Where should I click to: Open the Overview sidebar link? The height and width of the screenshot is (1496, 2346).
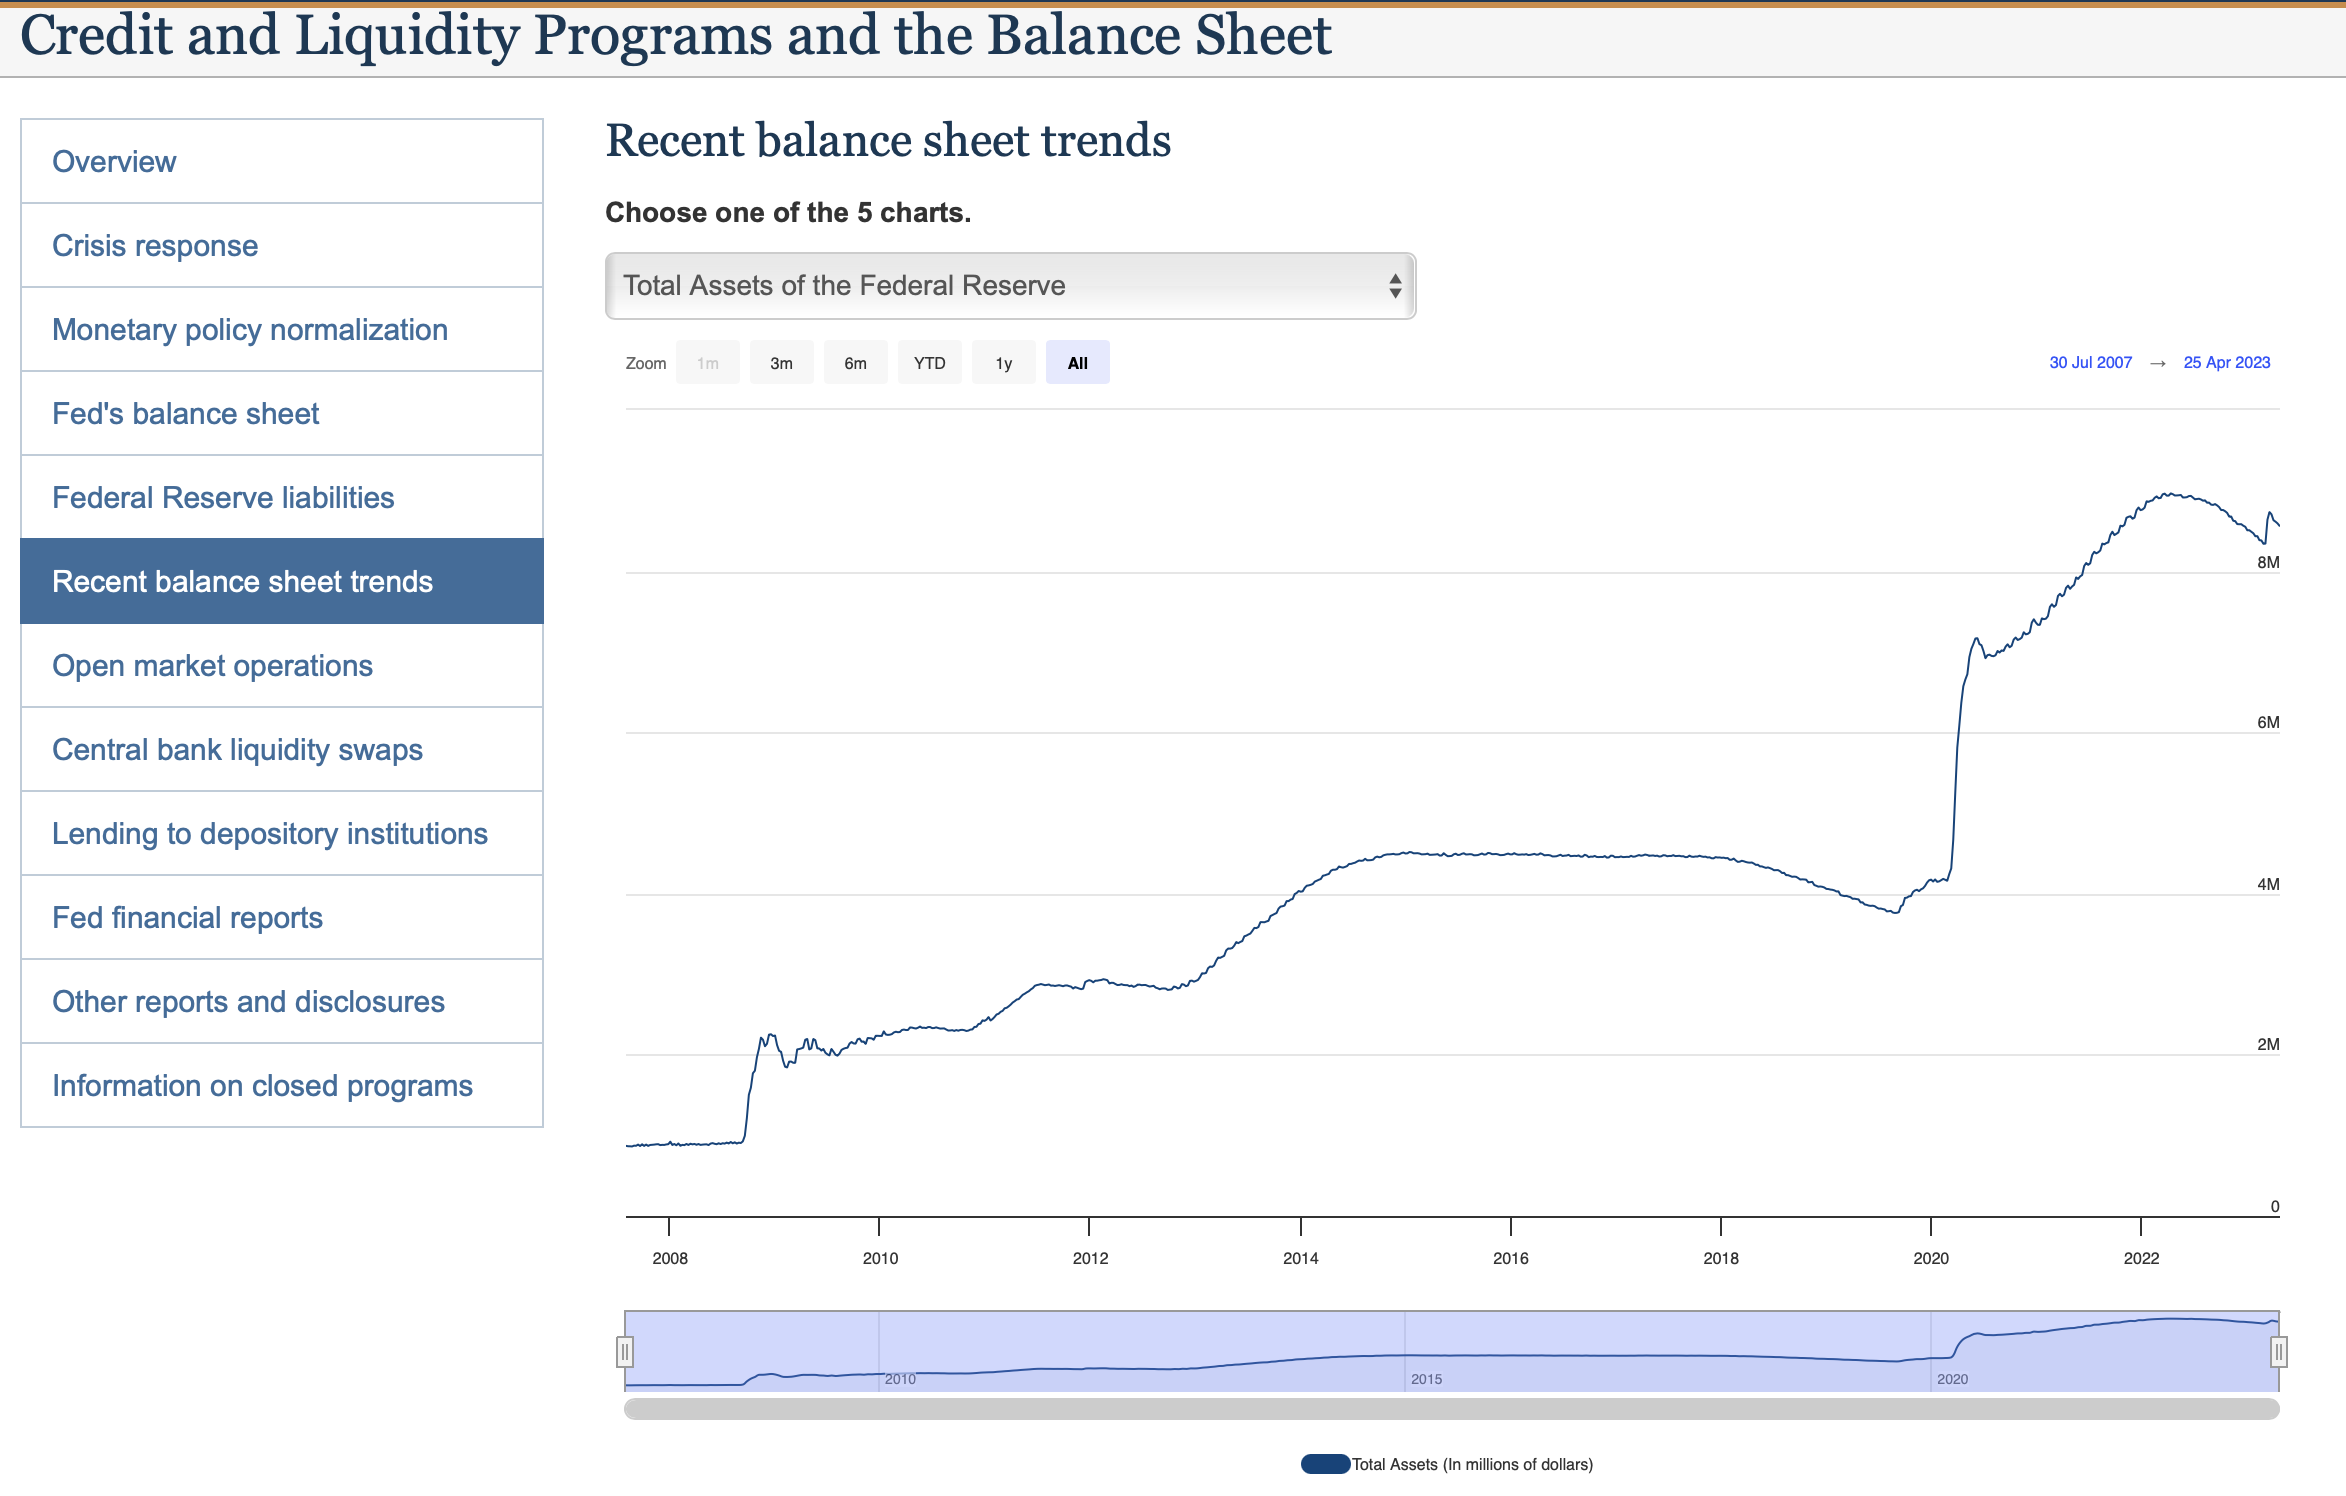114,161
